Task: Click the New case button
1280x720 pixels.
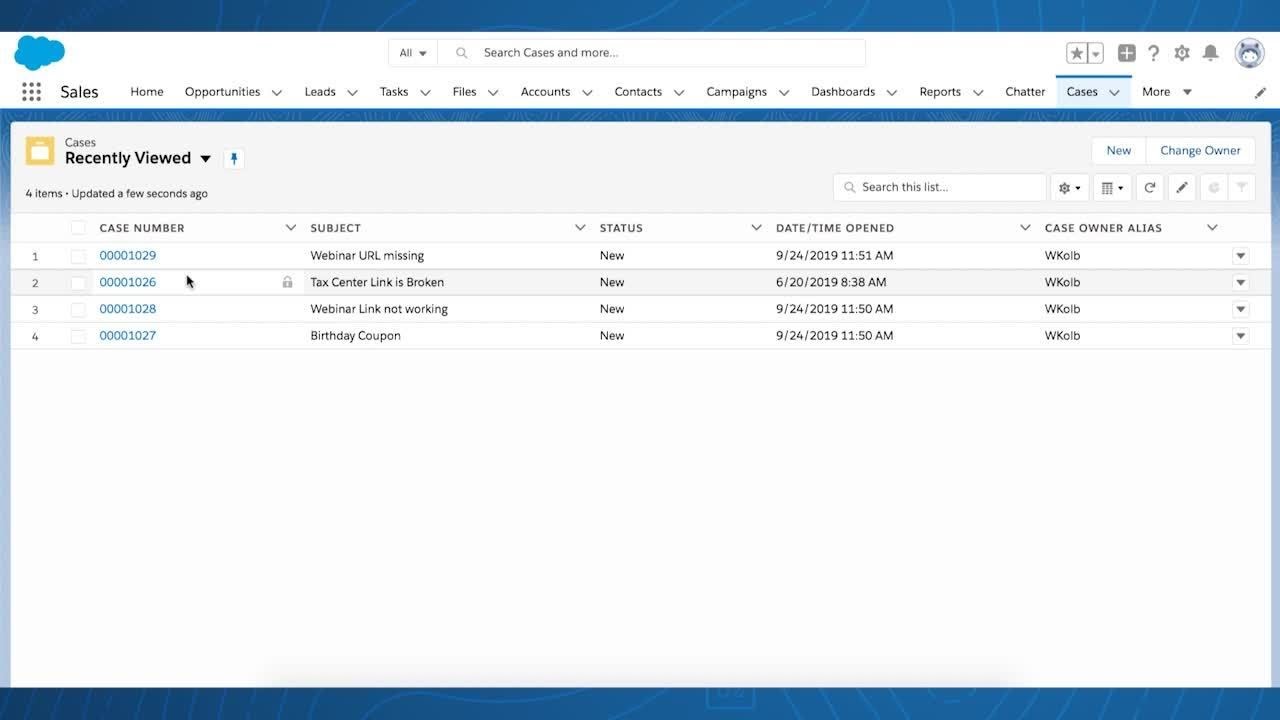Action: click(1119, 151)
